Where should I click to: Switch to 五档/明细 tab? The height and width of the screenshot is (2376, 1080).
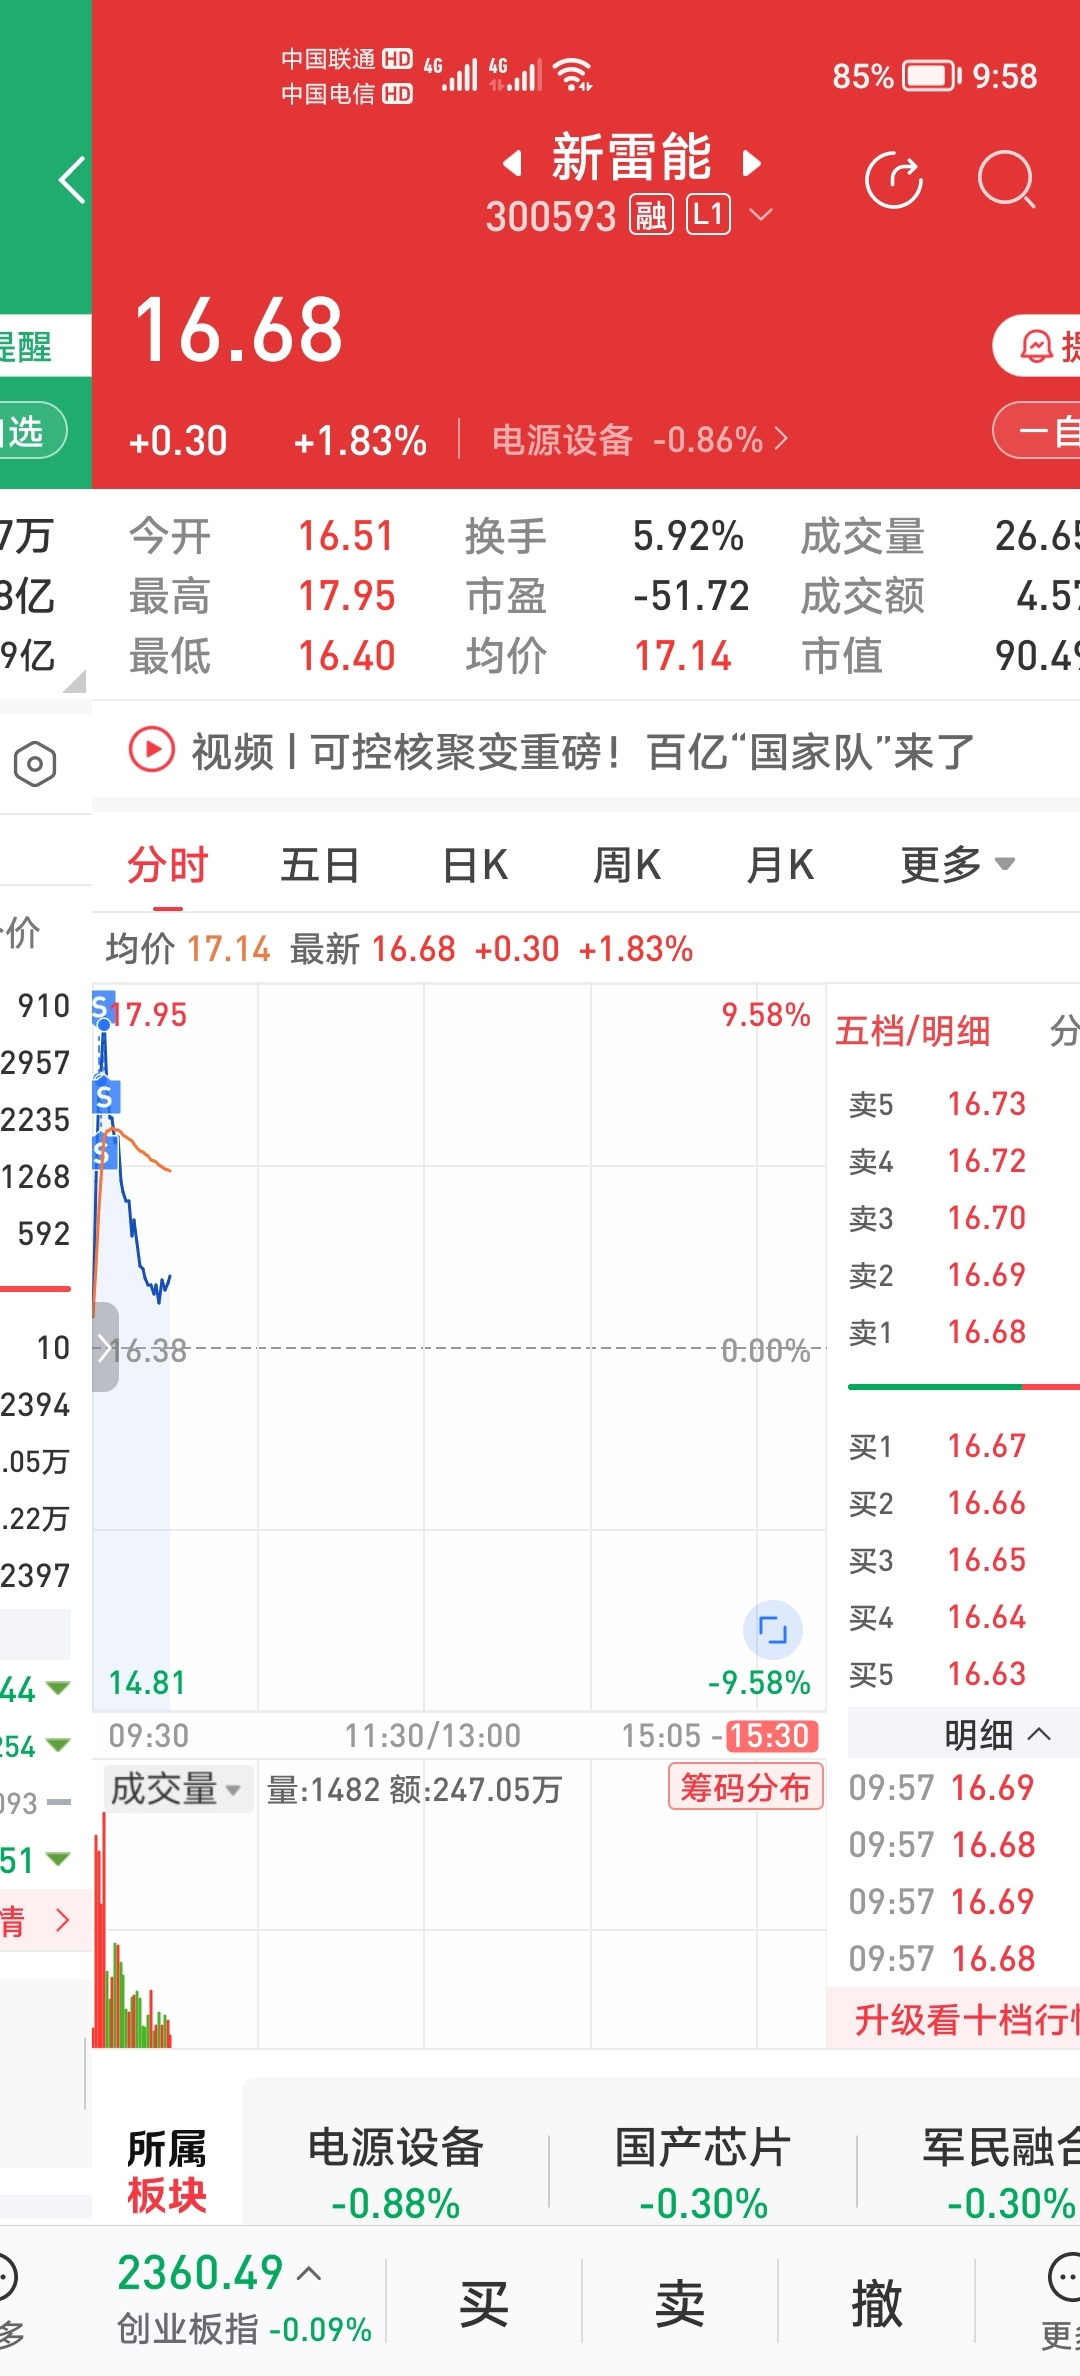tap(912, 1030)
